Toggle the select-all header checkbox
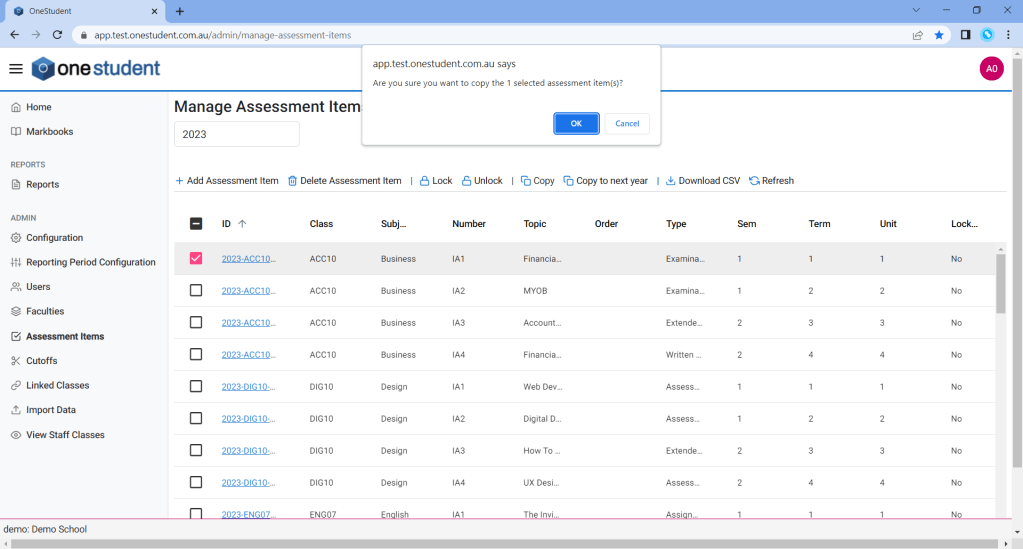1023x549 pixels. tap(196, 224)
